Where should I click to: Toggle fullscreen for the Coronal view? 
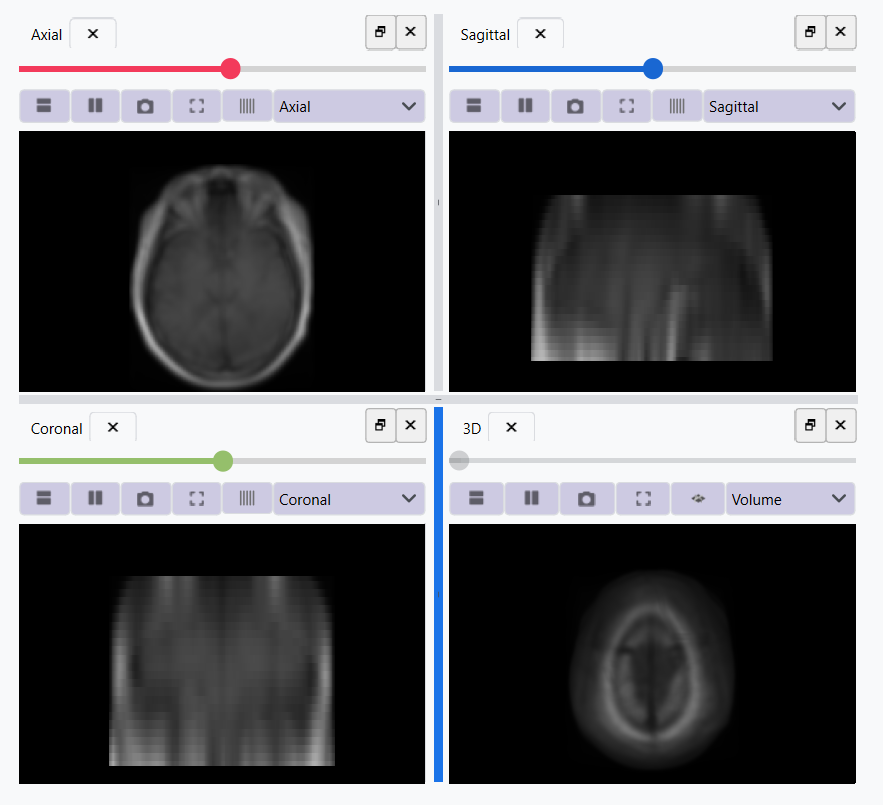[x=197, y=499]
